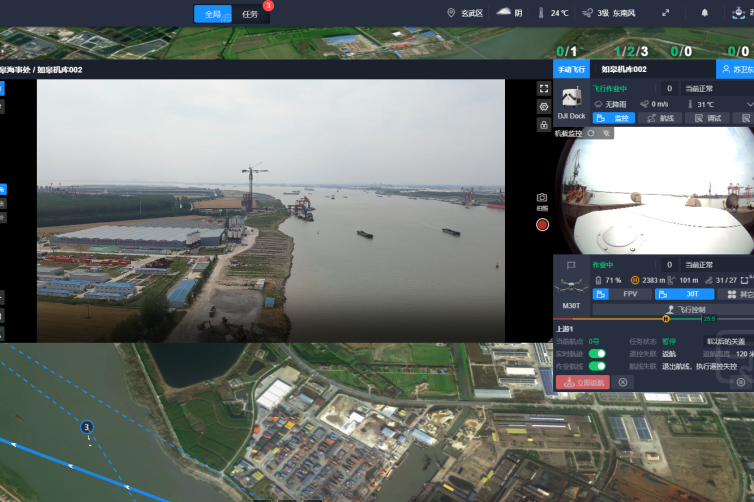Open notifications via the bell icon
The height and width of the screenshot is (502, 754).
[x=704, y=13]
